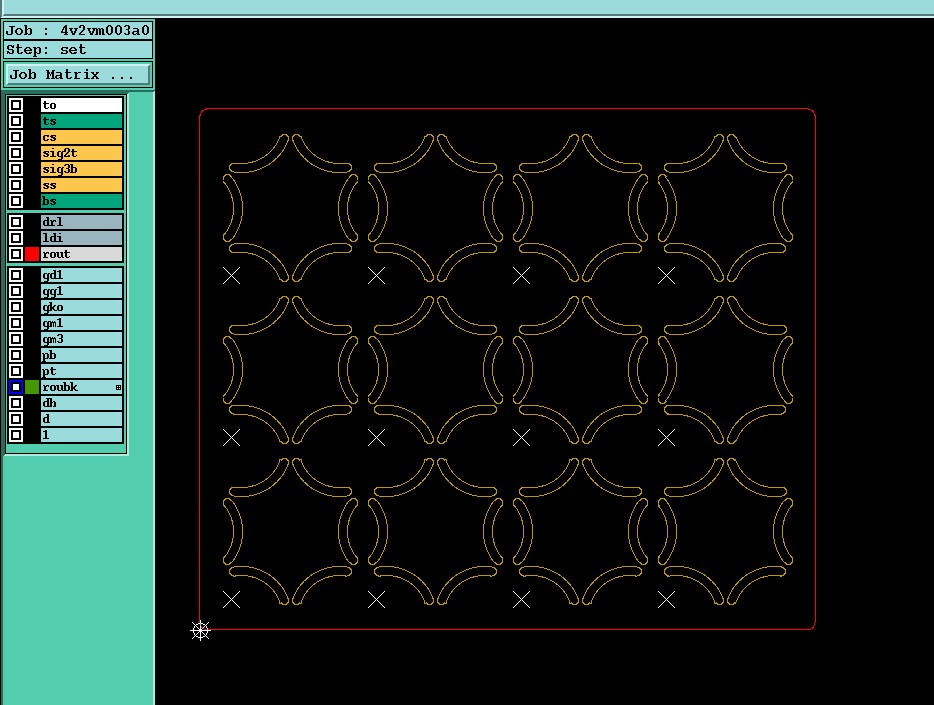The height and width of the screenshot is (705, 934).
Task: Toggle the checkbox for layer drl
Action: click(16, 222)
